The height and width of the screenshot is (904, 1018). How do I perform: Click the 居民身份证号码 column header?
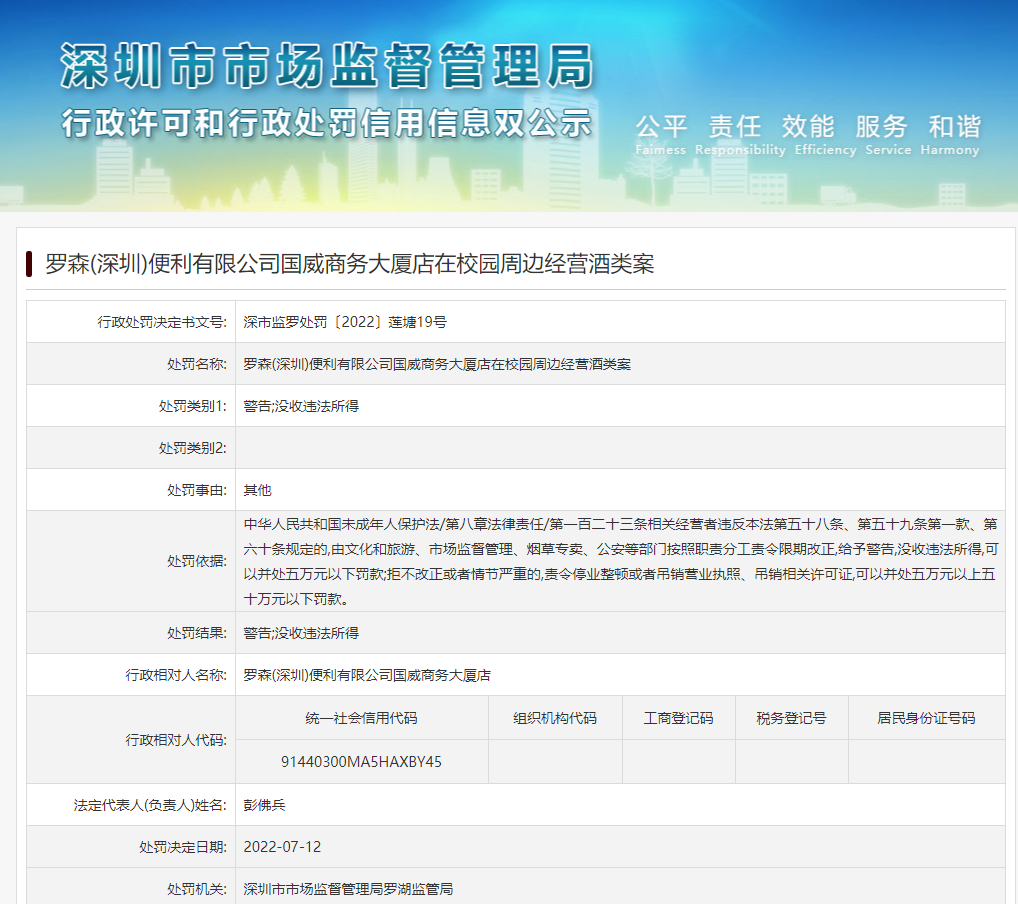tap(926, 718)
